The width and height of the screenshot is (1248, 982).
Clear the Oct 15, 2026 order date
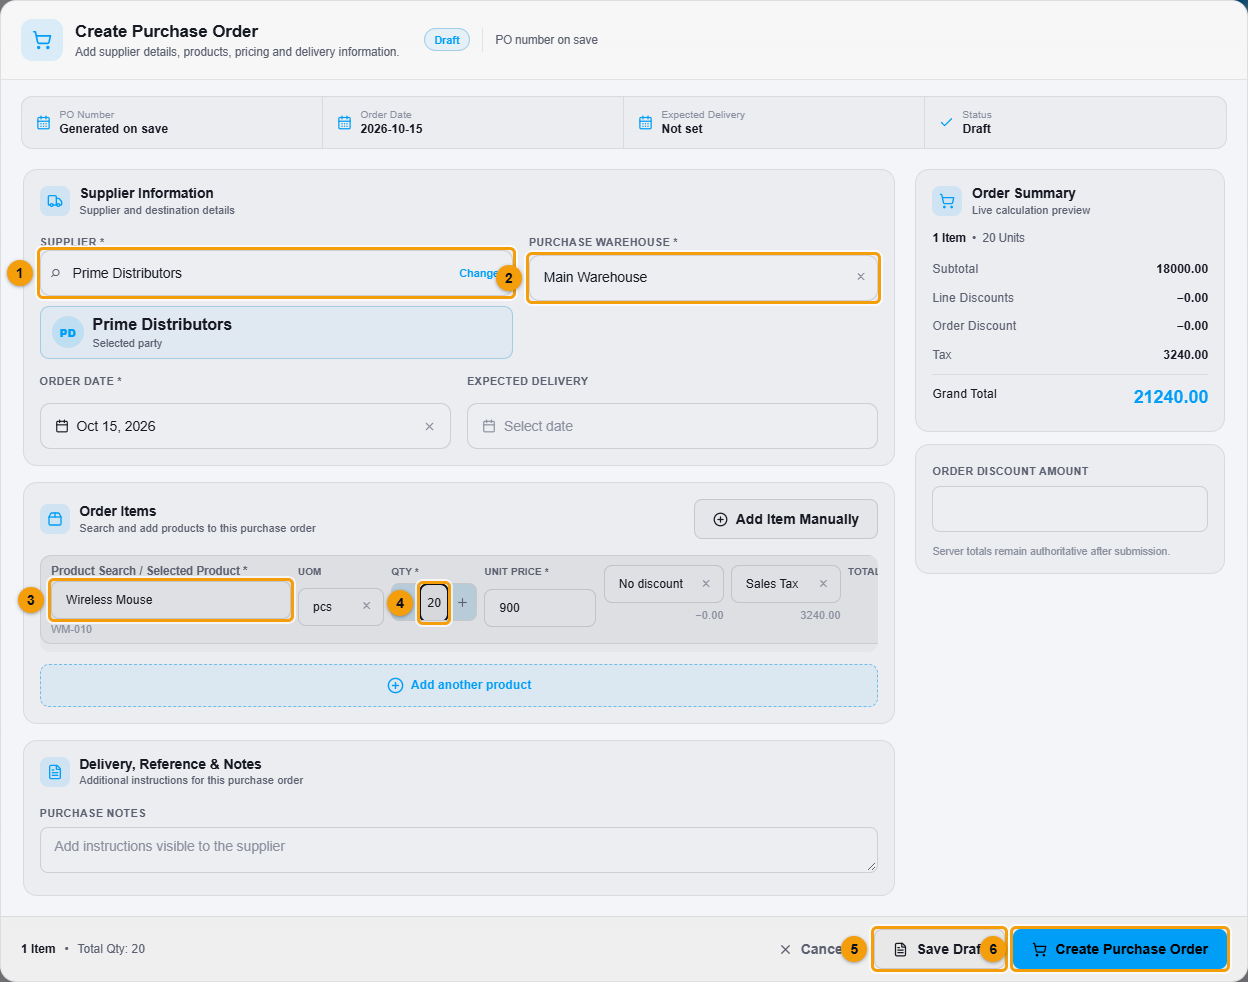(429, 426)
